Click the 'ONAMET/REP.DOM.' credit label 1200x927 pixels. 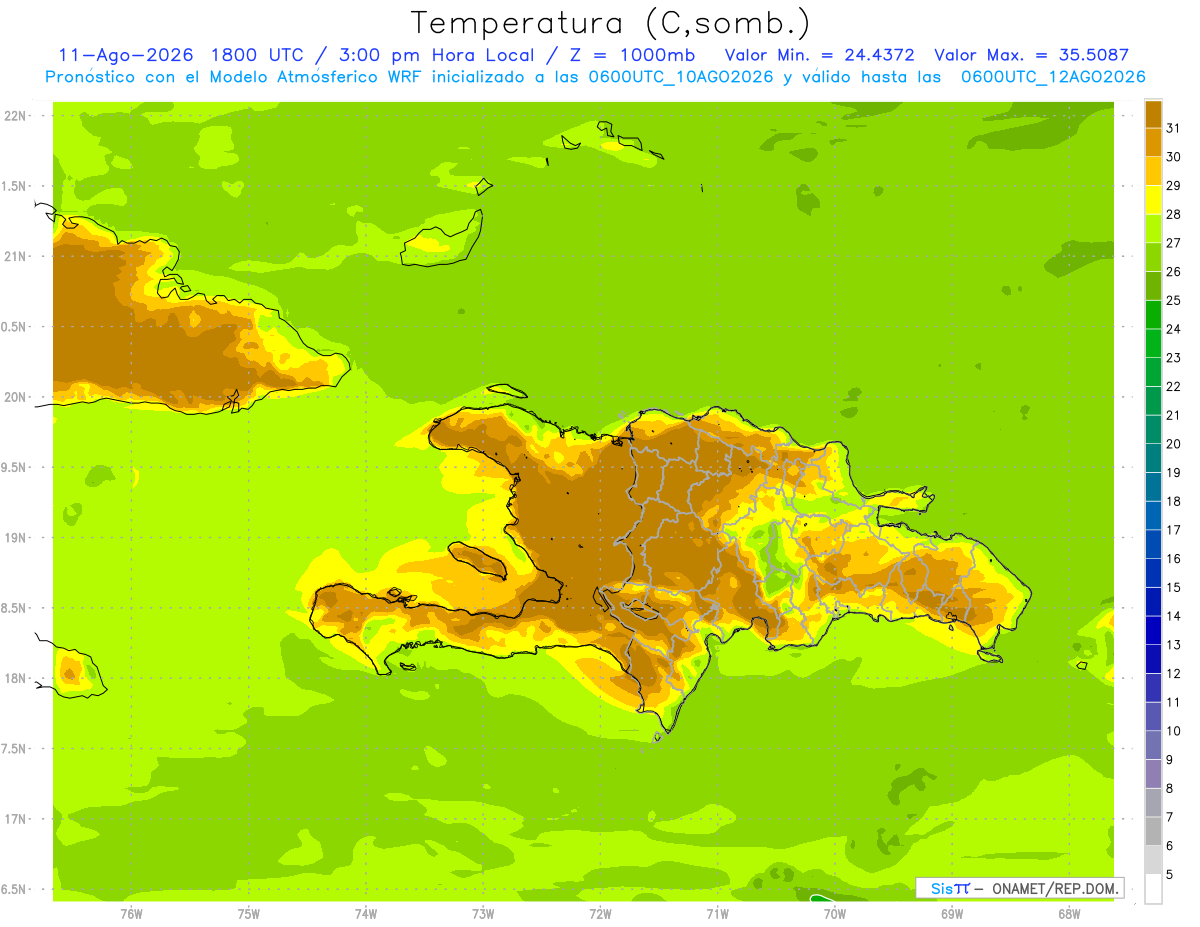[1055, 888]
